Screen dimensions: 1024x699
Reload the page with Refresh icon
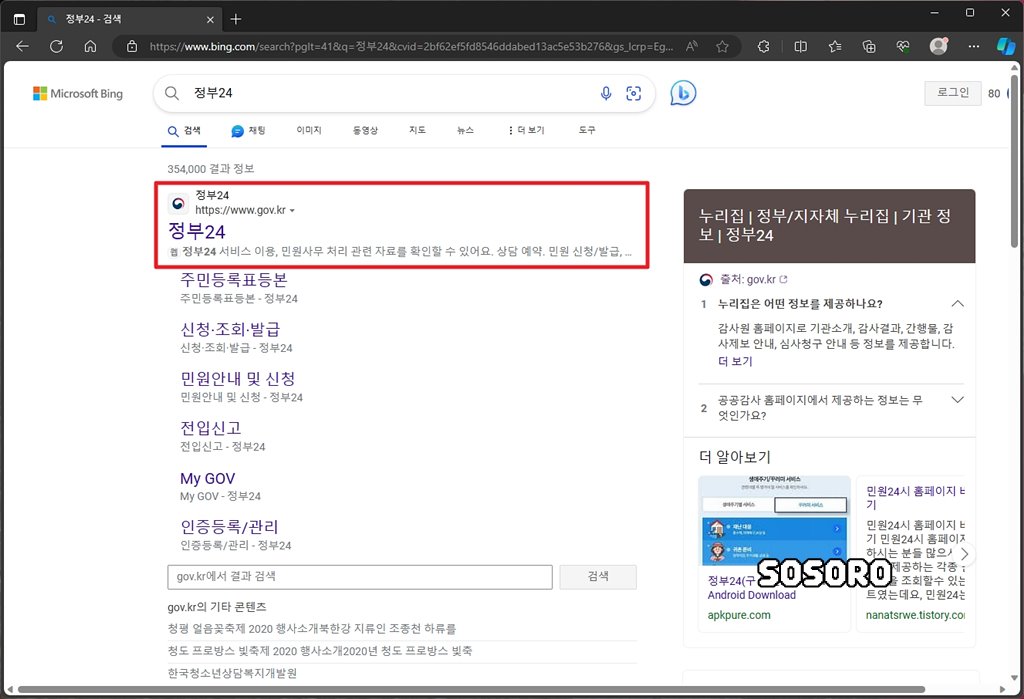pyautogui.click(x=57, y=46)
